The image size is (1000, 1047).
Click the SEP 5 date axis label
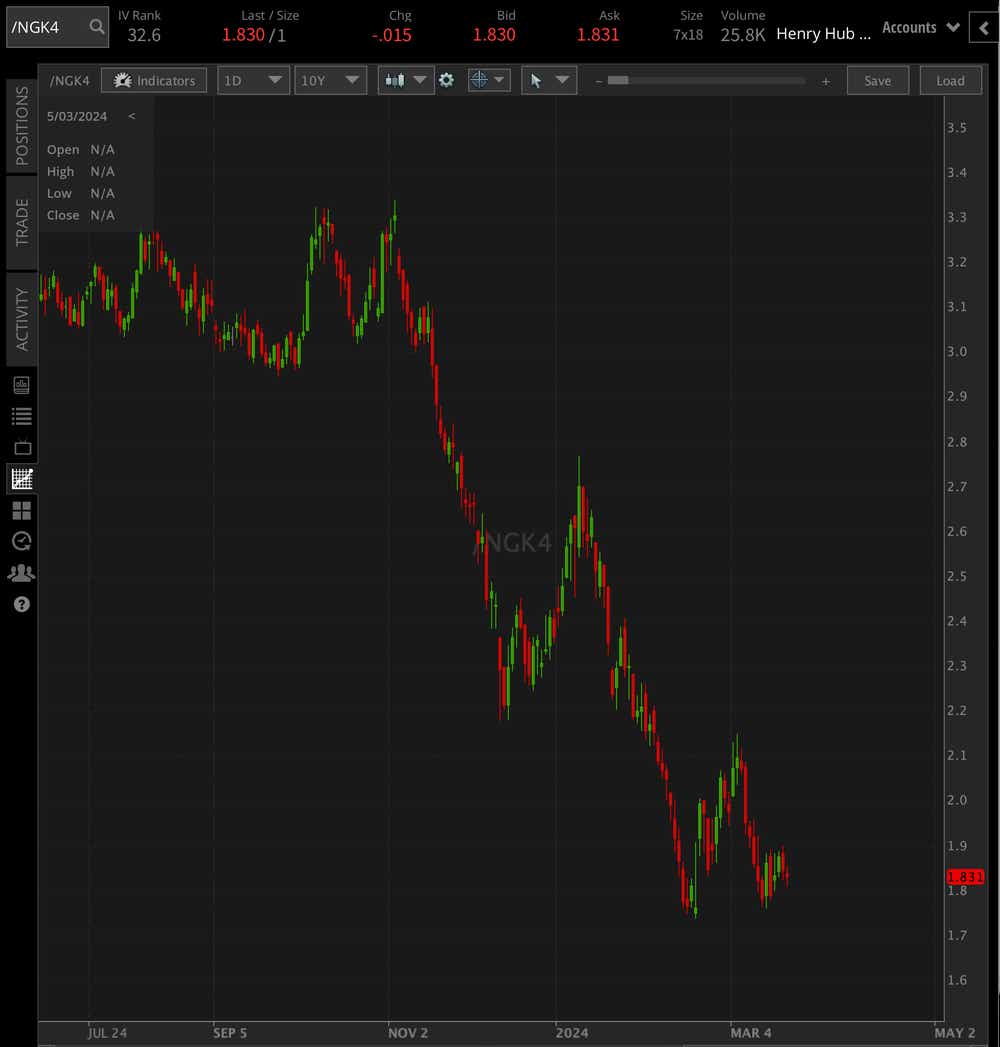[x=230, y=1033]
